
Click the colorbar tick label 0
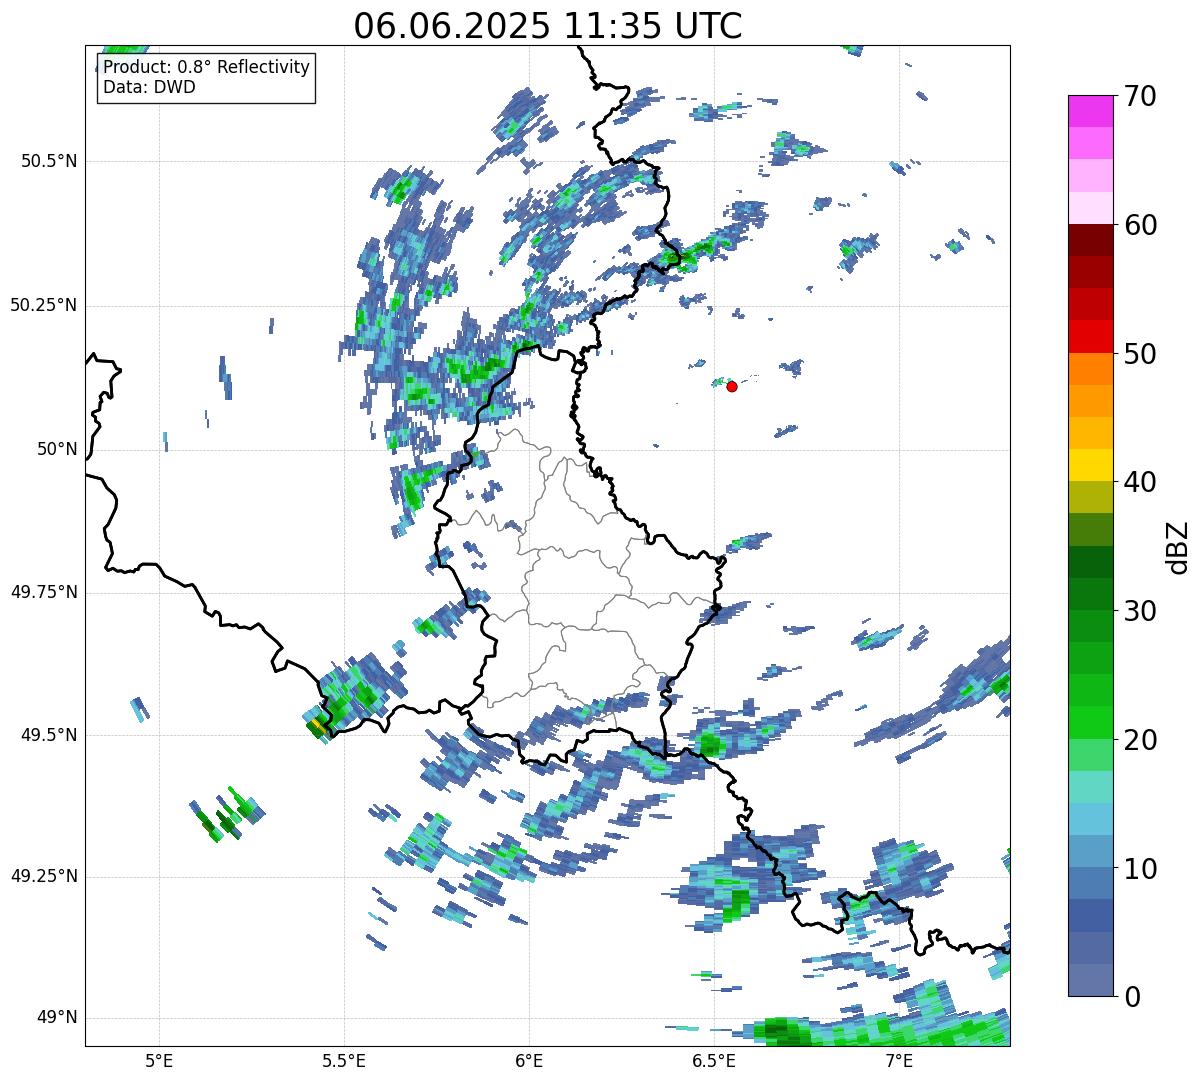pyautogui.click(x=1131, y=997)
